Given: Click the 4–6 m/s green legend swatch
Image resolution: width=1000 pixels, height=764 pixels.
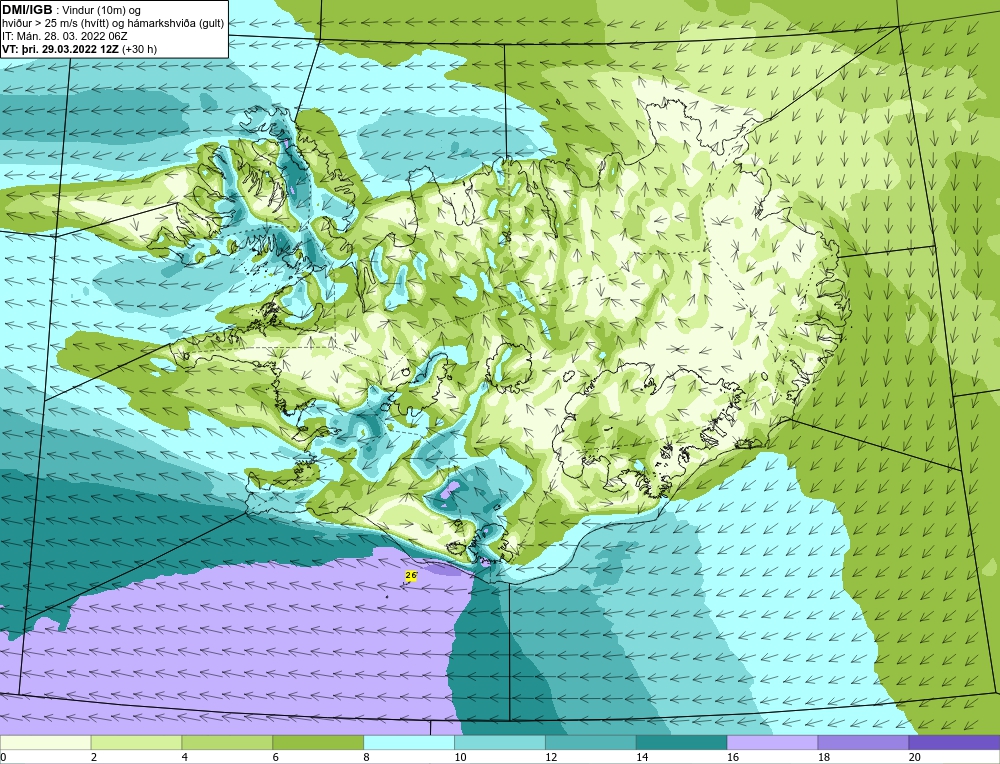Looking at the screenshot, I should [227, 742].
